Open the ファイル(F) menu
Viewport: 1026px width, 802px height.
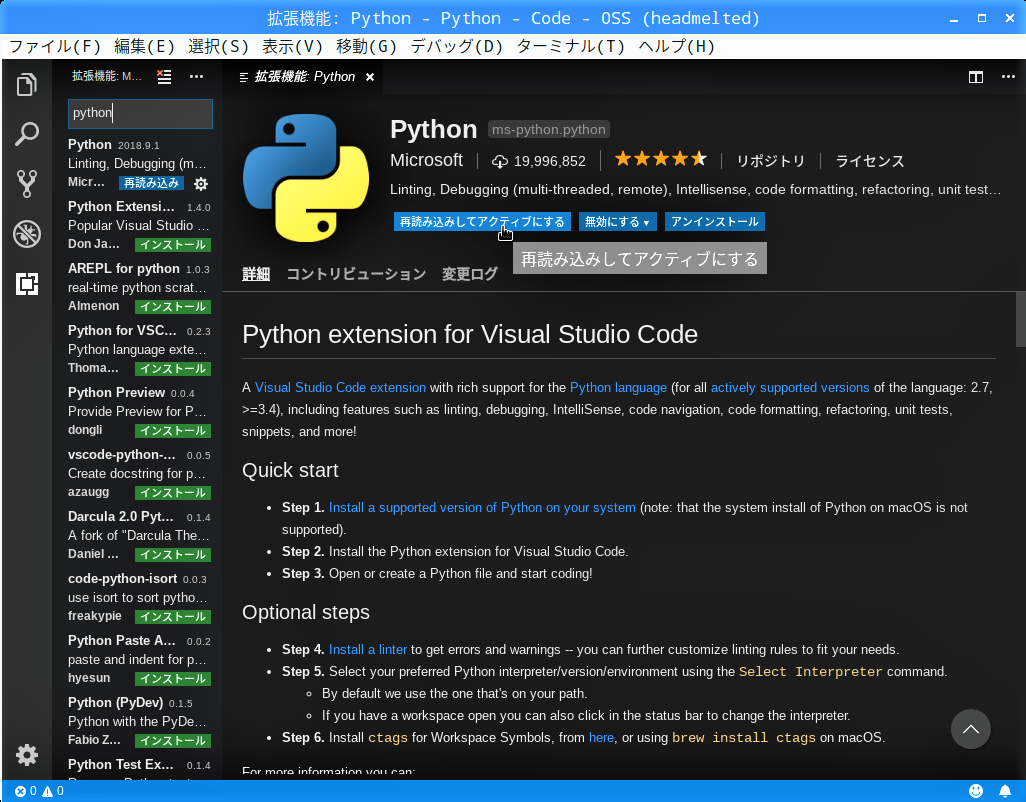[x=56, y=46]
